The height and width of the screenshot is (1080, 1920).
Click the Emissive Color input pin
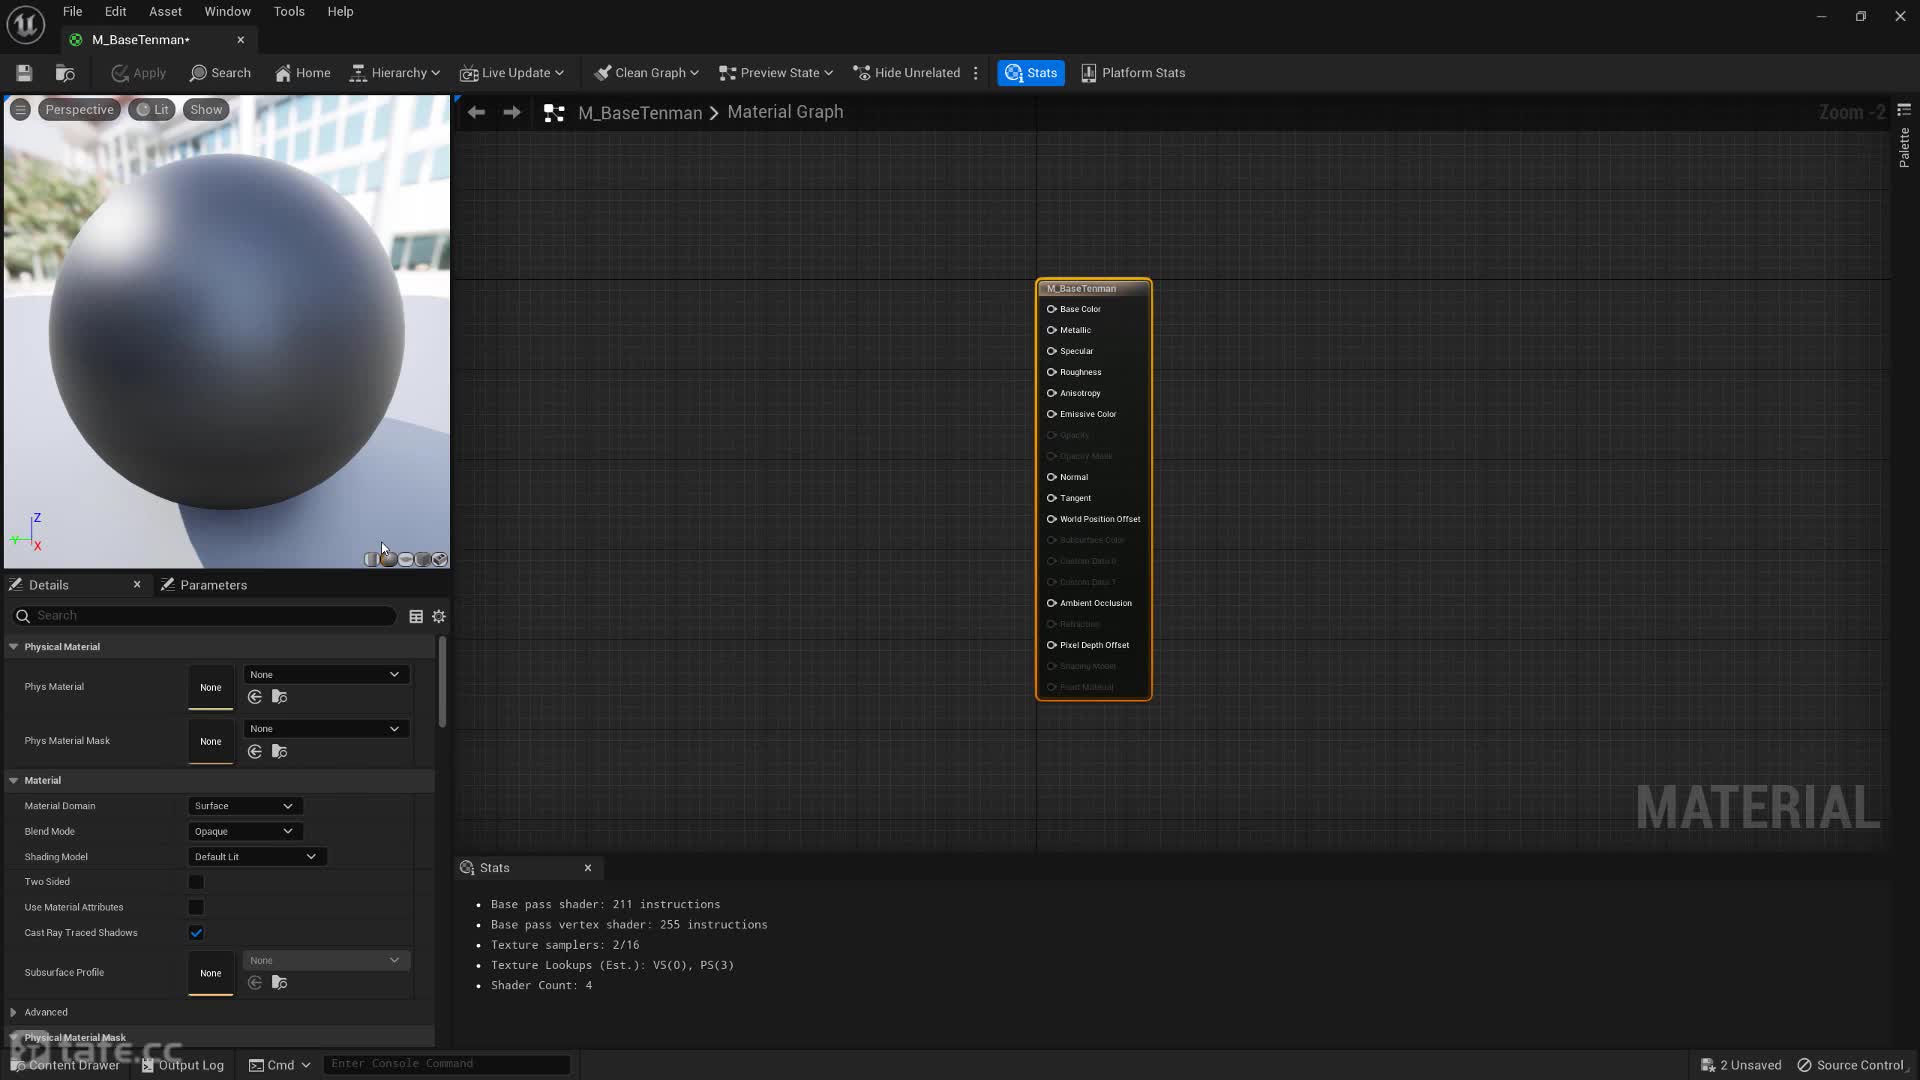point(1051,414)
